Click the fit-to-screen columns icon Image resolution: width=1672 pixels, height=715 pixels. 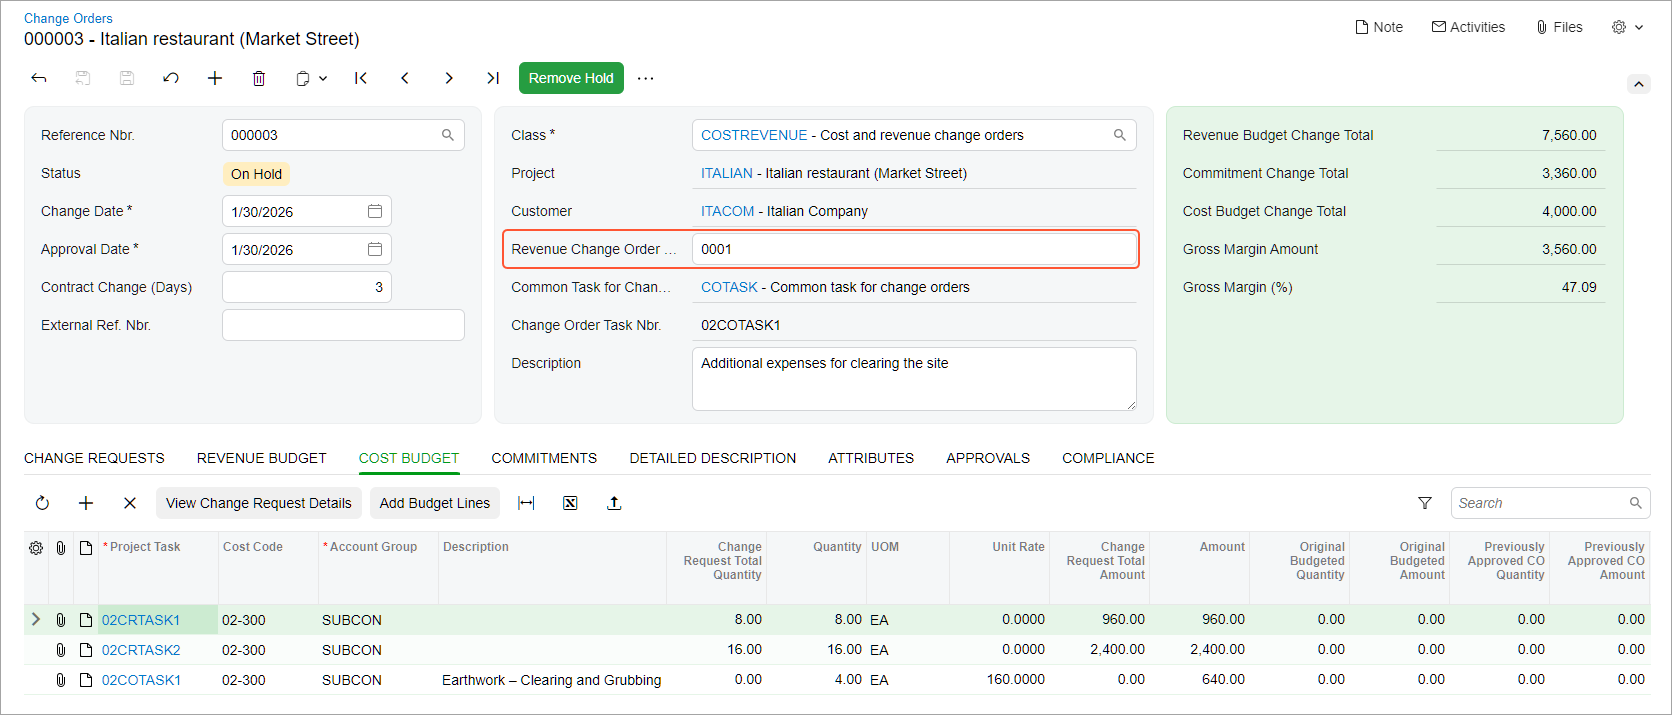[526, 503]
